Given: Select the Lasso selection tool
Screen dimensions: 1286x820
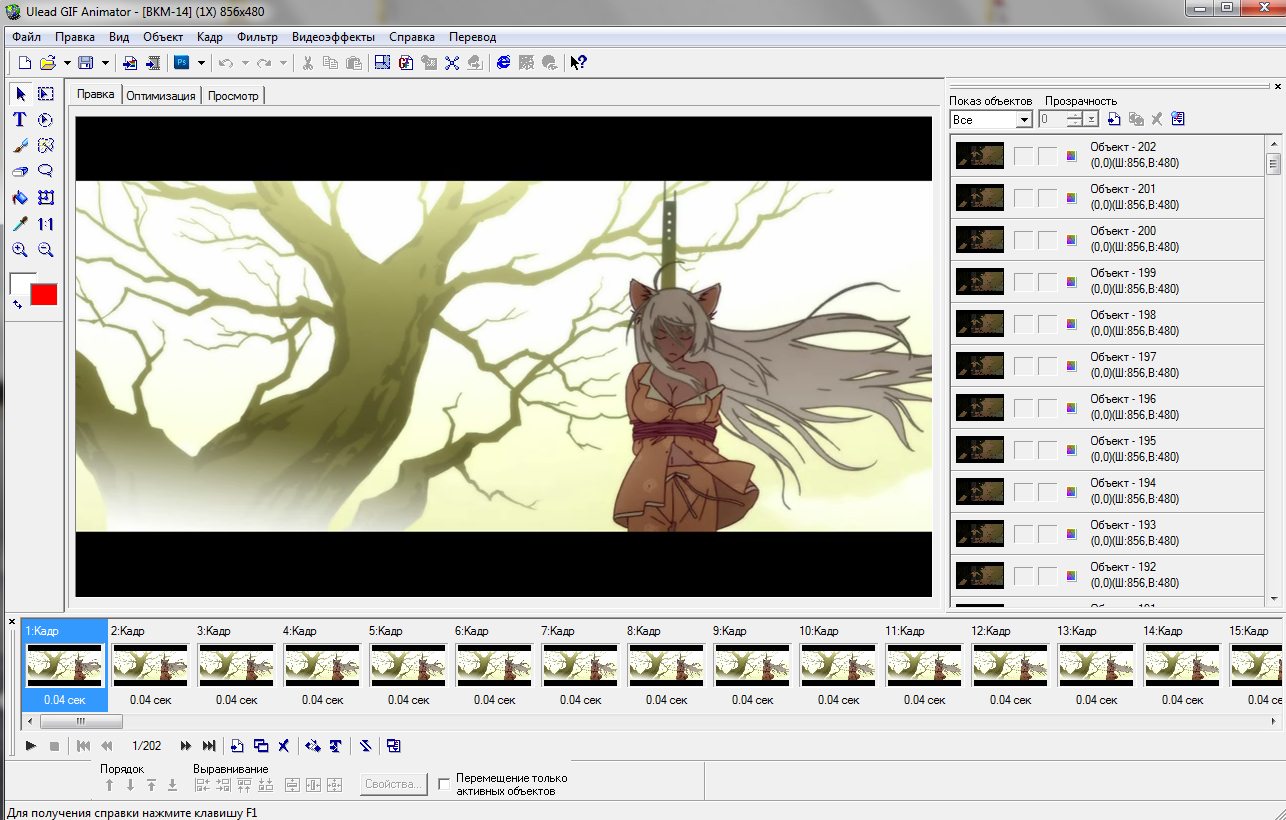Looking at the screenshot, I should coord(46,172).
